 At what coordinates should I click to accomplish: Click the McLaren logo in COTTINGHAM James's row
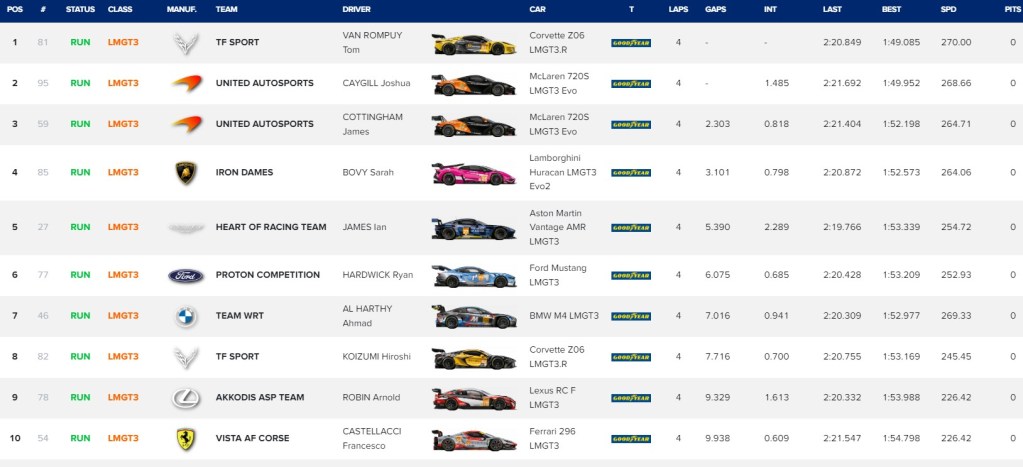coord(186,124)
